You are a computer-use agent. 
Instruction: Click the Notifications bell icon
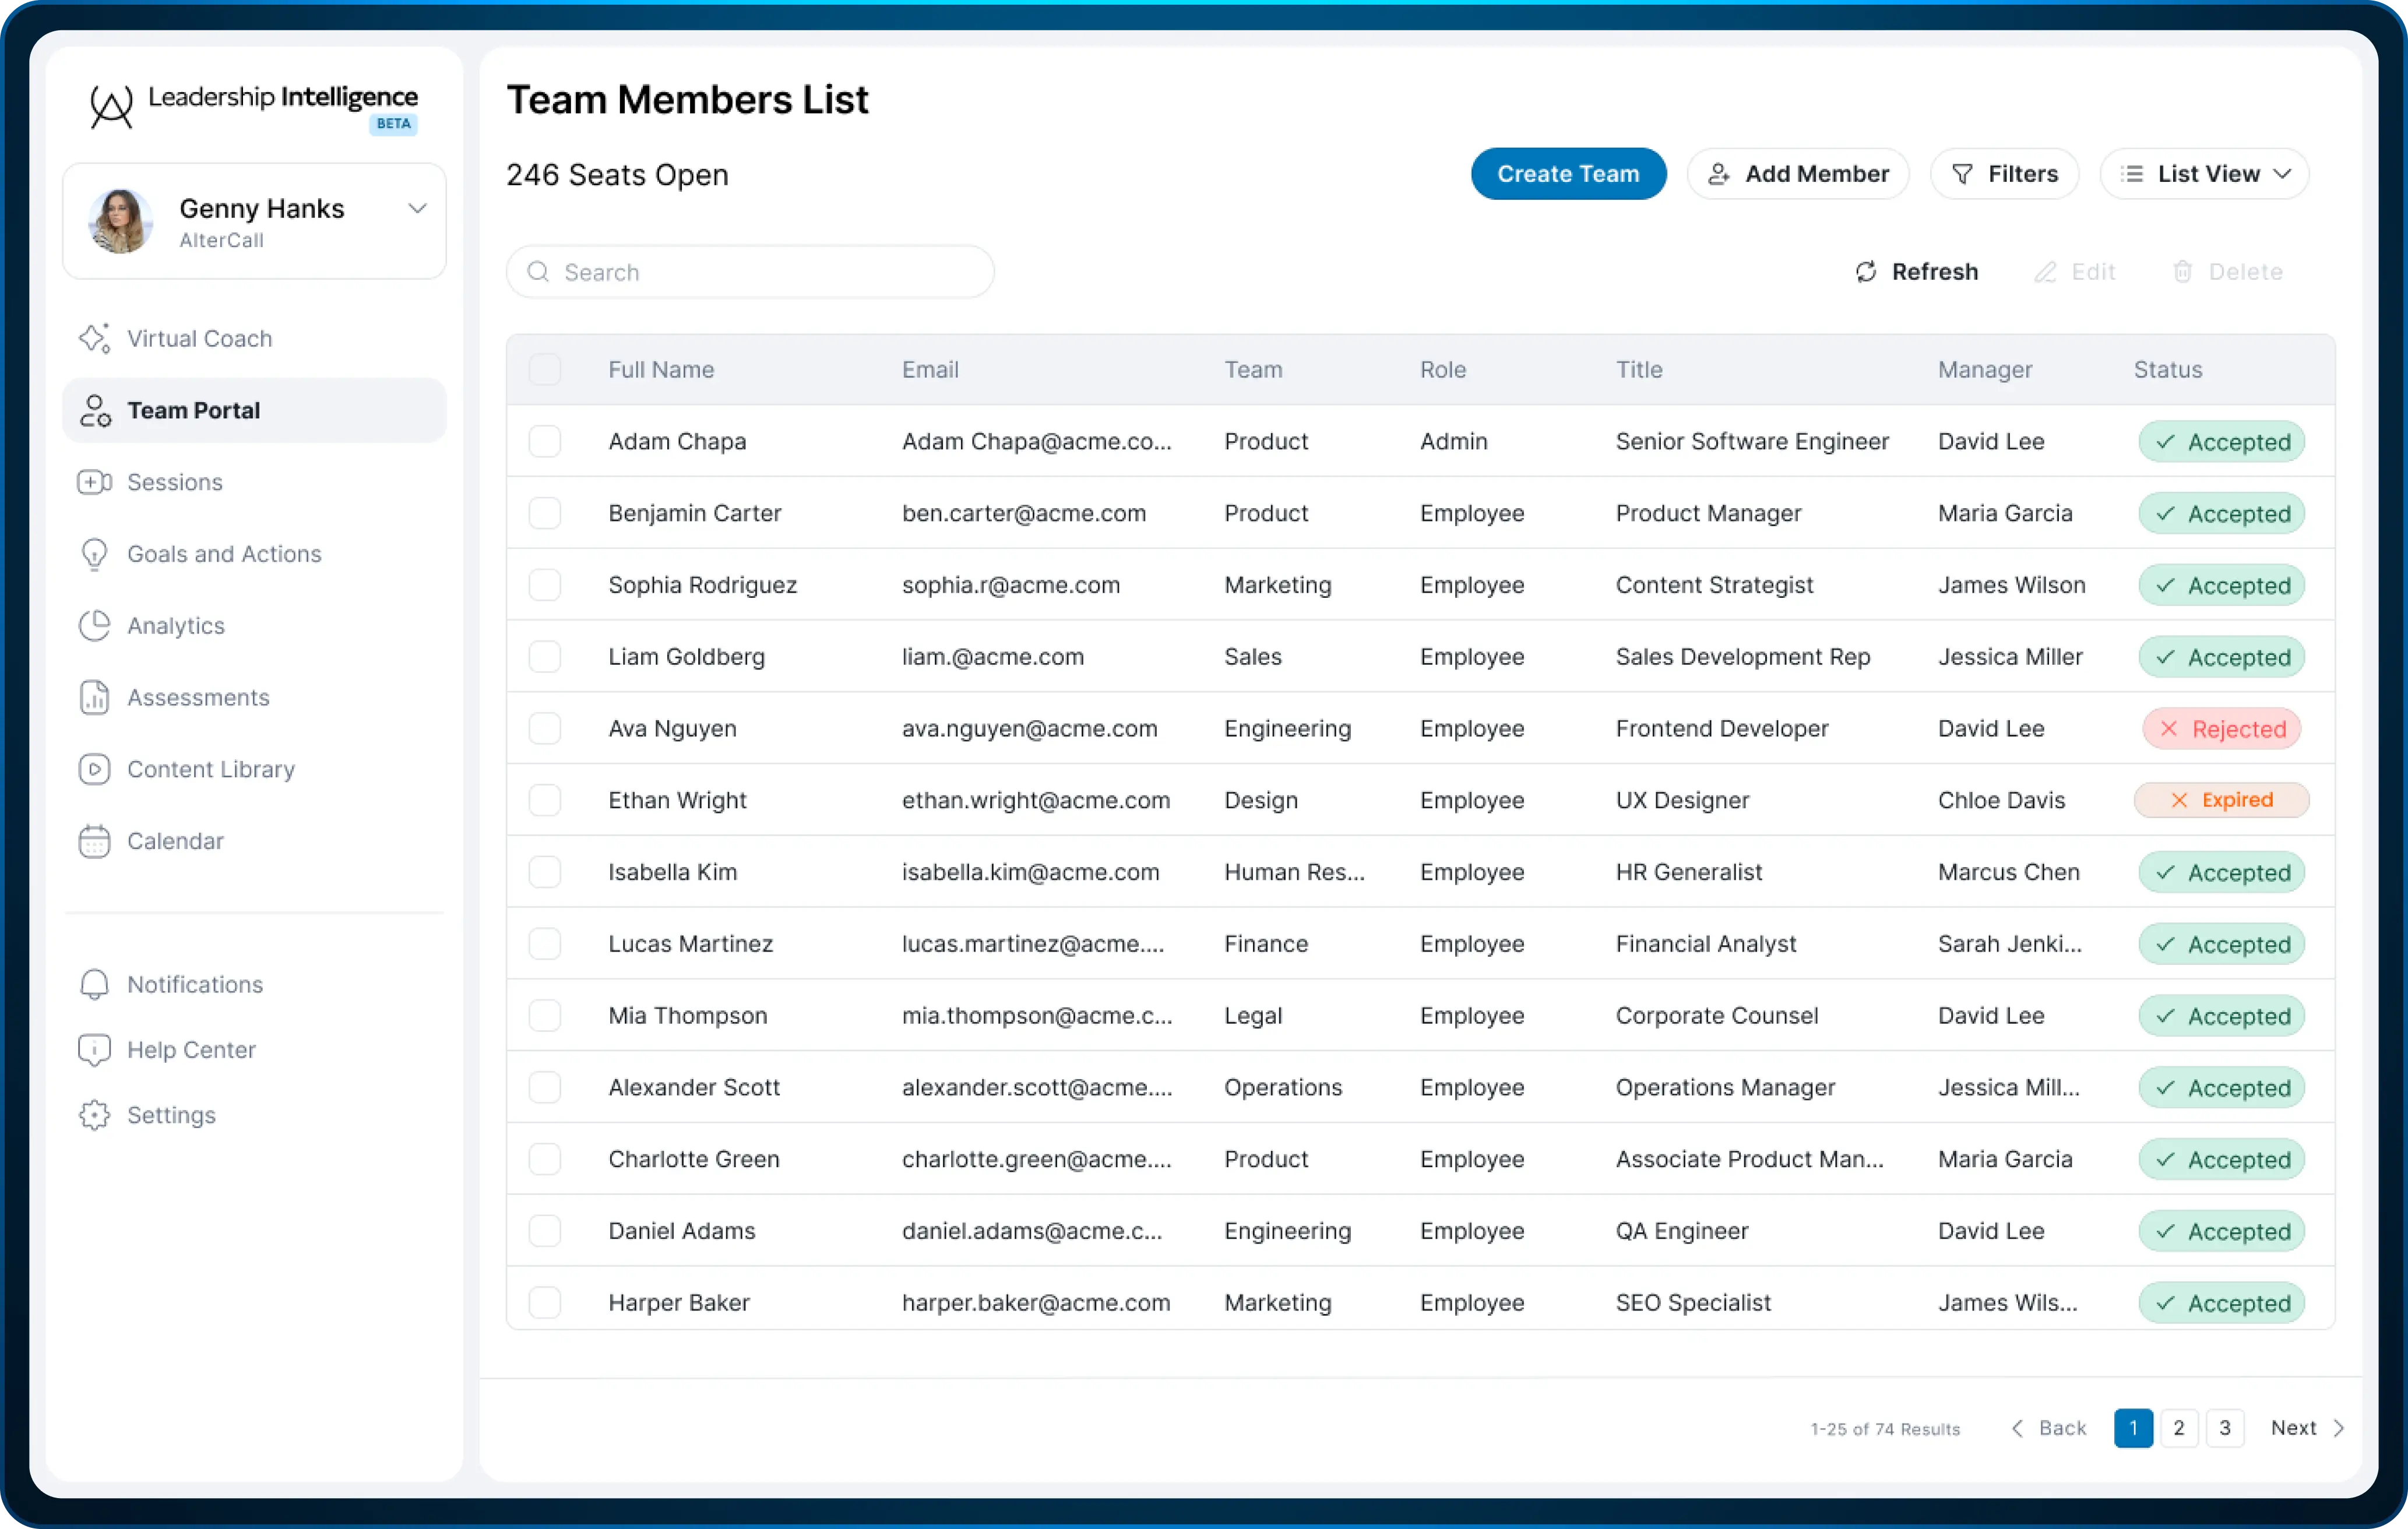click(94, 984)
